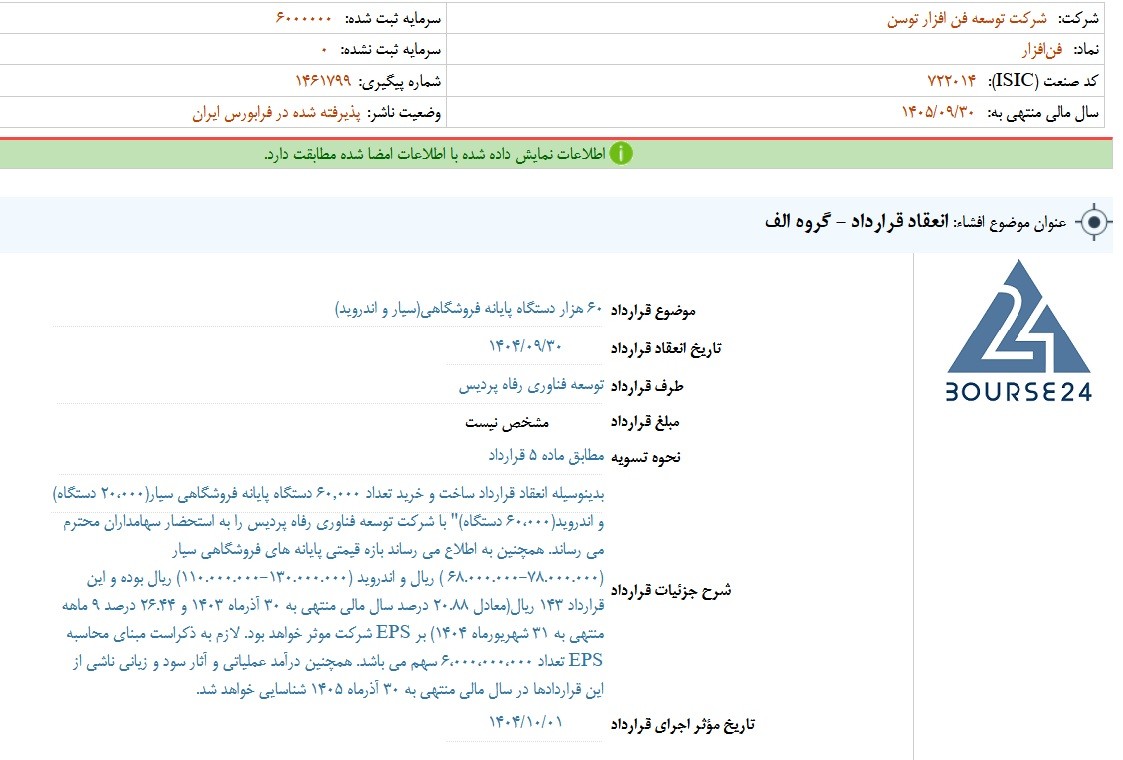1123x760 pixels.
Task: Click the contract details paragraph starting "بدینوسیله انعقاد قرارداد"
Action: click(329, 591)
